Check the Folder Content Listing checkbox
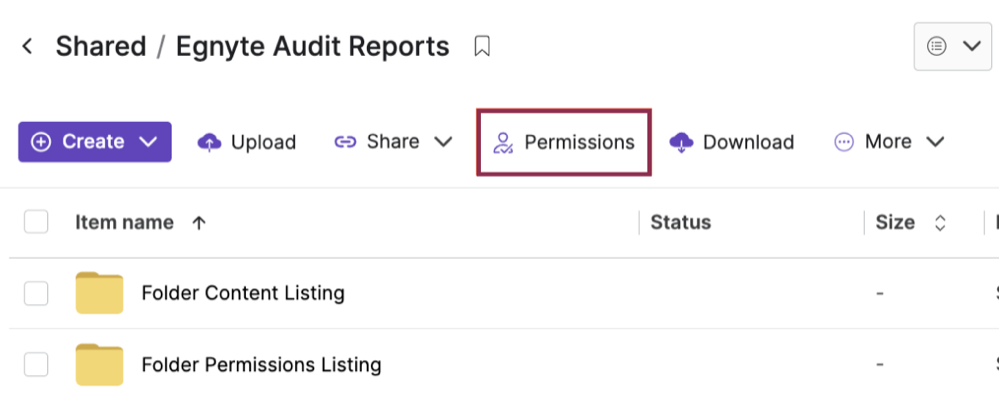The width and height of the screenshot is (999, 400). [36, 294]
